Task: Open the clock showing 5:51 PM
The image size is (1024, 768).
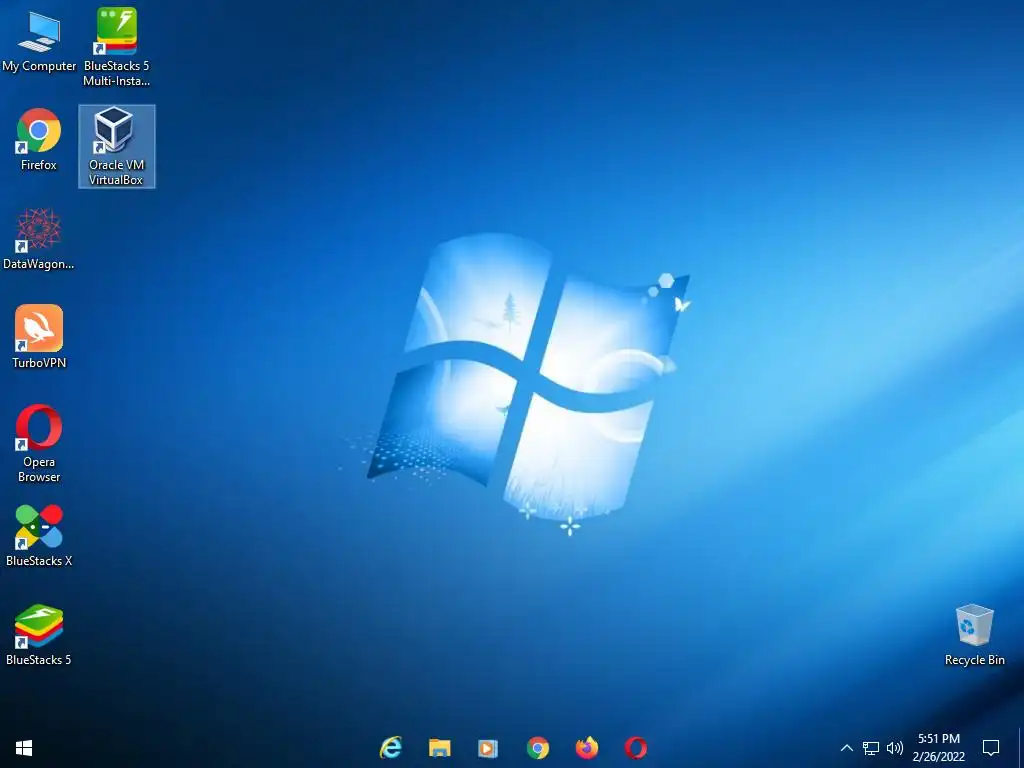Action: click(x=939, y=748)
